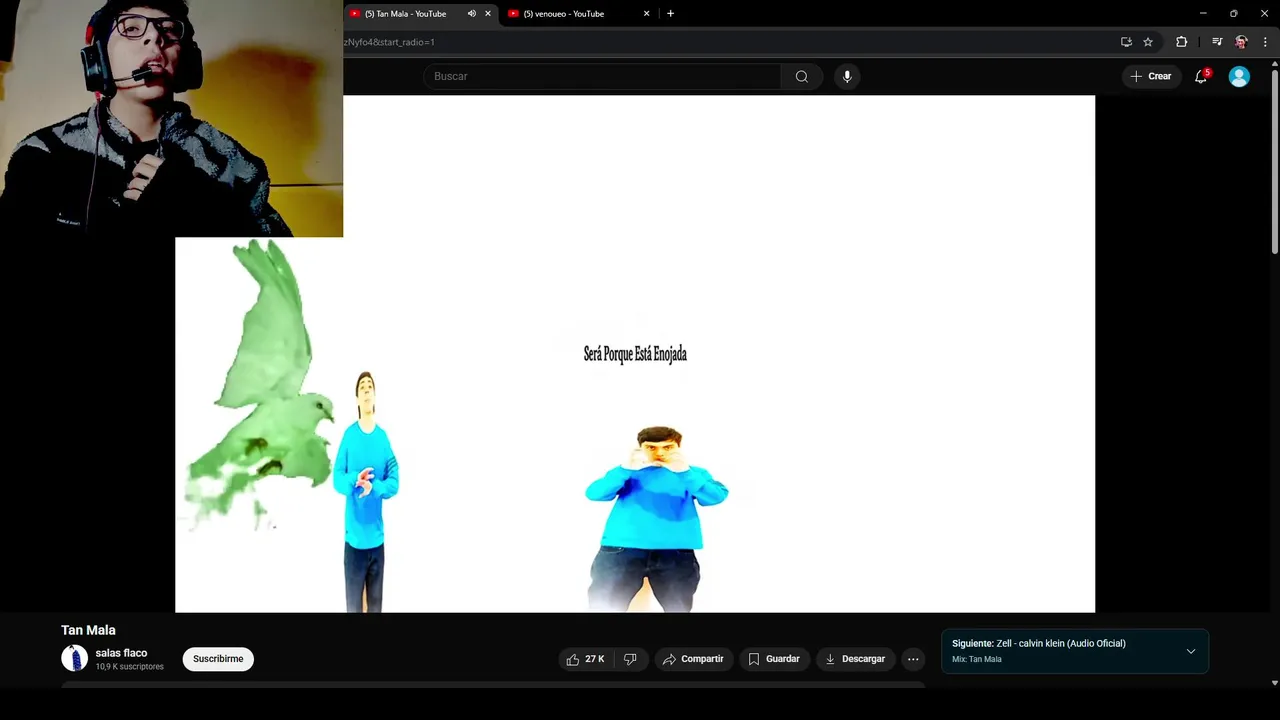
Task: Click the search magnifier icon
Action: point(801,76)
